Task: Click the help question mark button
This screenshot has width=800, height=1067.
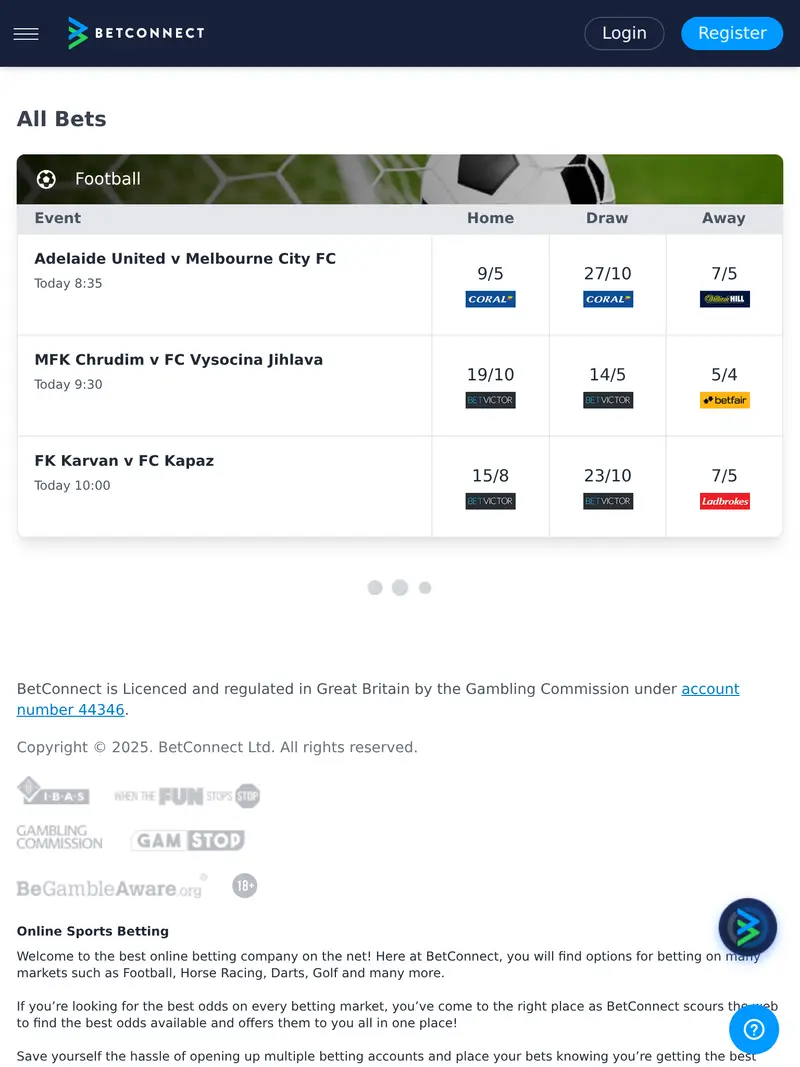Action: tap(753, 1029)
